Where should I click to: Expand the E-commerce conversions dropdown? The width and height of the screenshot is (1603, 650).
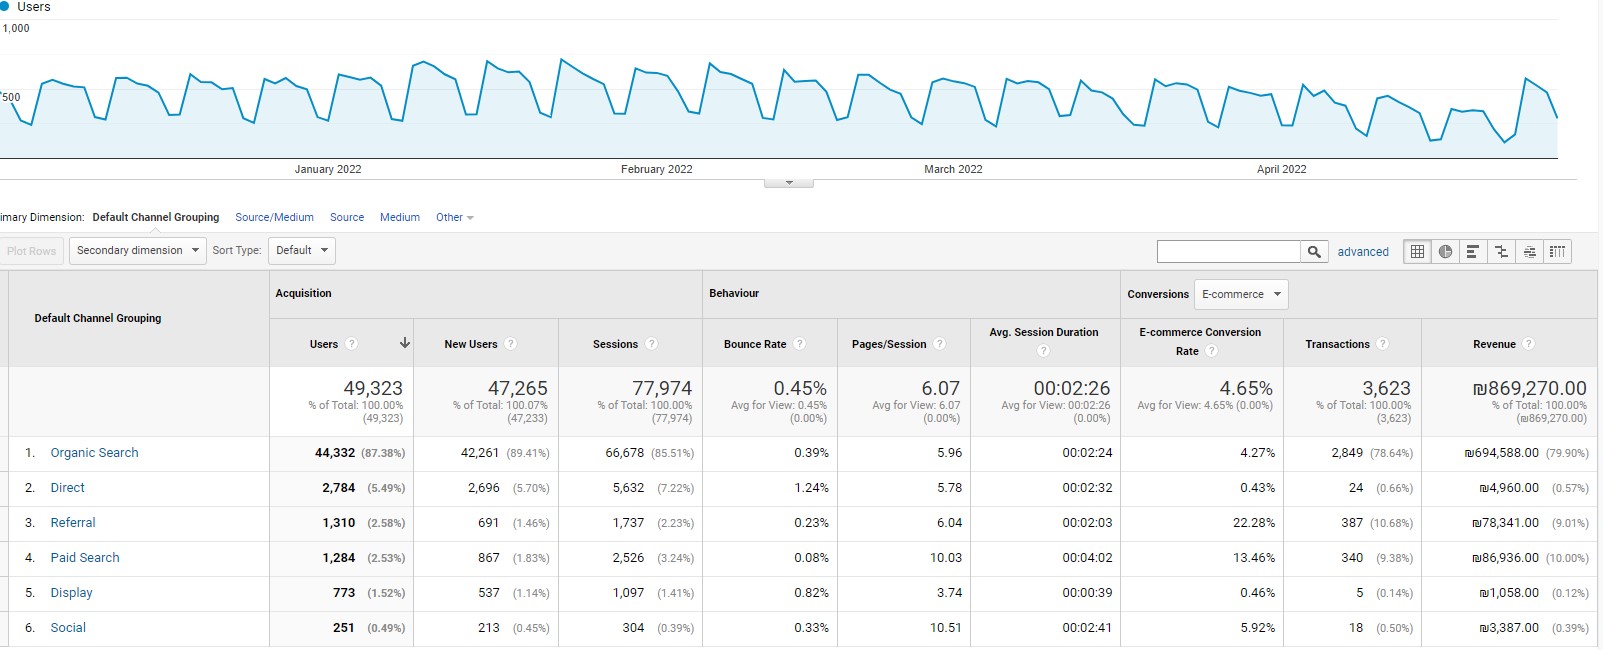1241,294
